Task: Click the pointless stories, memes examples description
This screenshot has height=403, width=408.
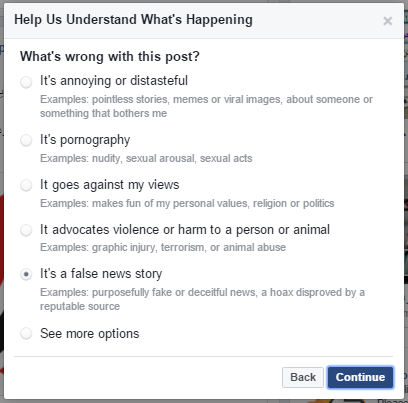Action: (206, 106)
